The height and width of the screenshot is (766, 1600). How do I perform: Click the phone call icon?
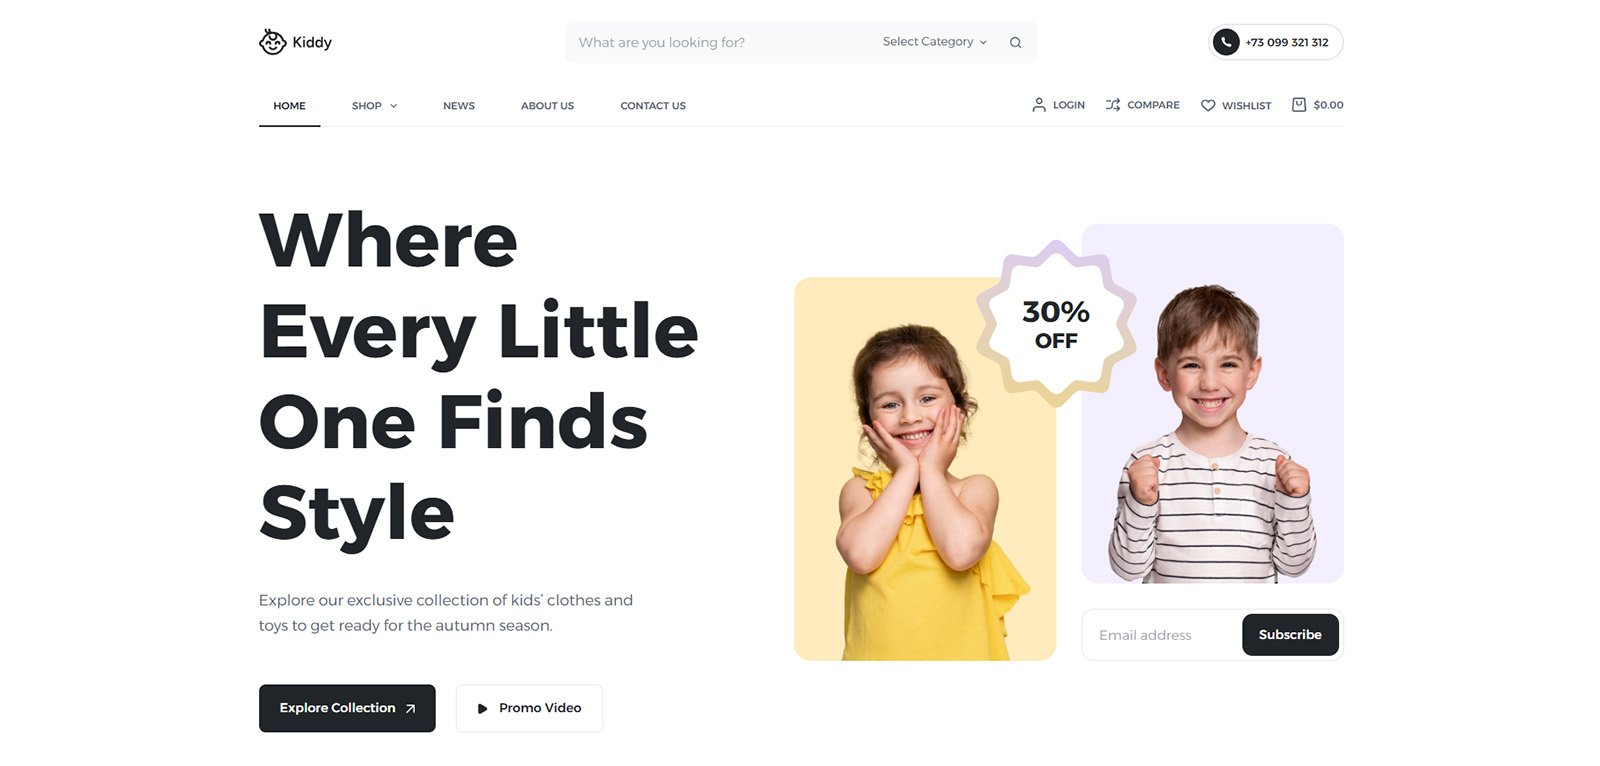pos(1226,42)
